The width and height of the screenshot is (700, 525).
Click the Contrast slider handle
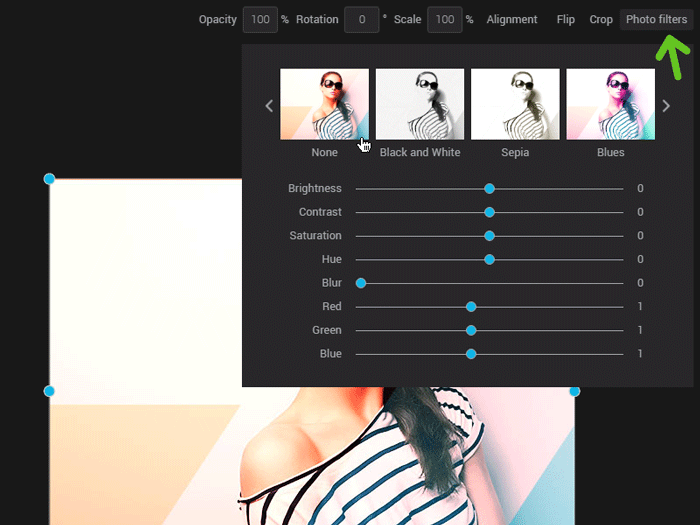point(489,212)
